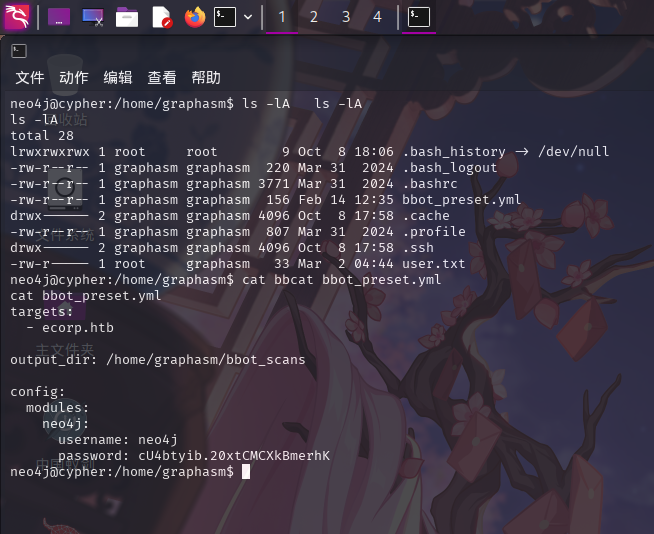Launch Firefox browser from the panel
Screen dimensions: 654x534
tap(195, 17)
